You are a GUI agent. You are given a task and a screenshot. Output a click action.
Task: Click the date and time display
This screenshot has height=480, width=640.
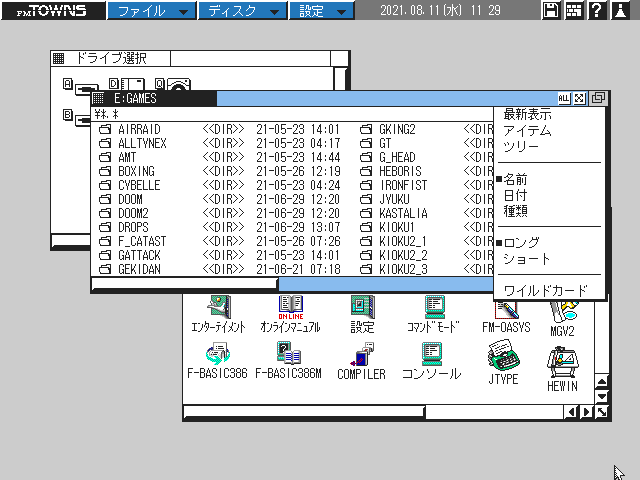(440, 10)
